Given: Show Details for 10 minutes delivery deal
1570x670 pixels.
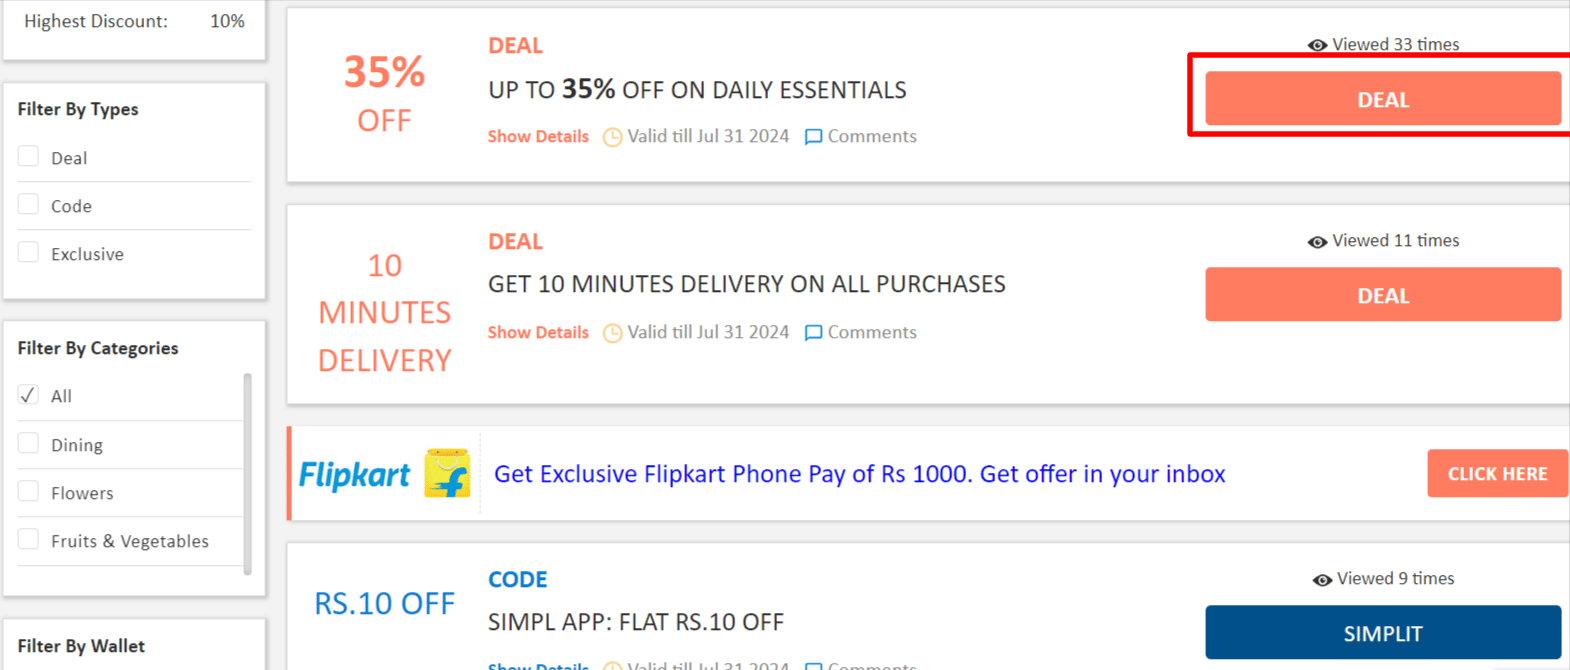Looking at the screenshot, I should (538, 333).
